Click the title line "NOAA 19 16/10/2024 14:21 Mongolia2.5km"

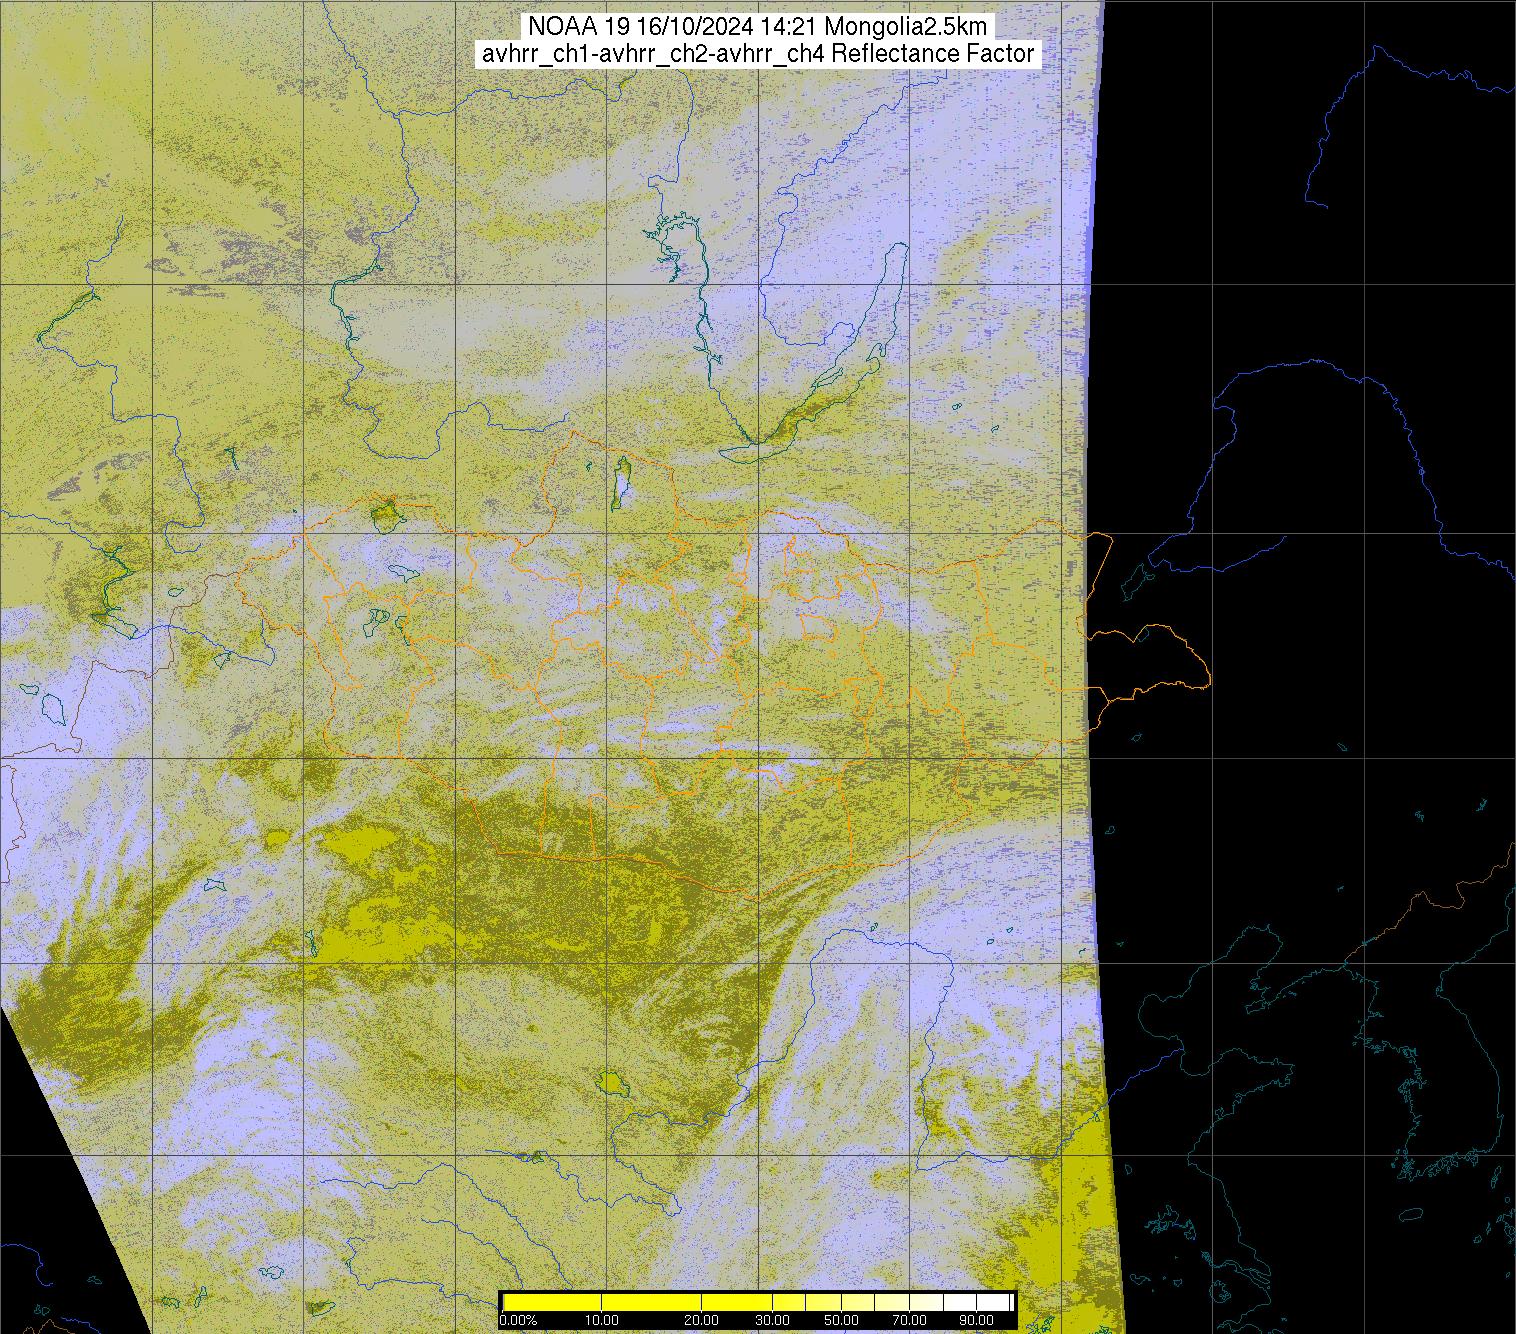758,26
